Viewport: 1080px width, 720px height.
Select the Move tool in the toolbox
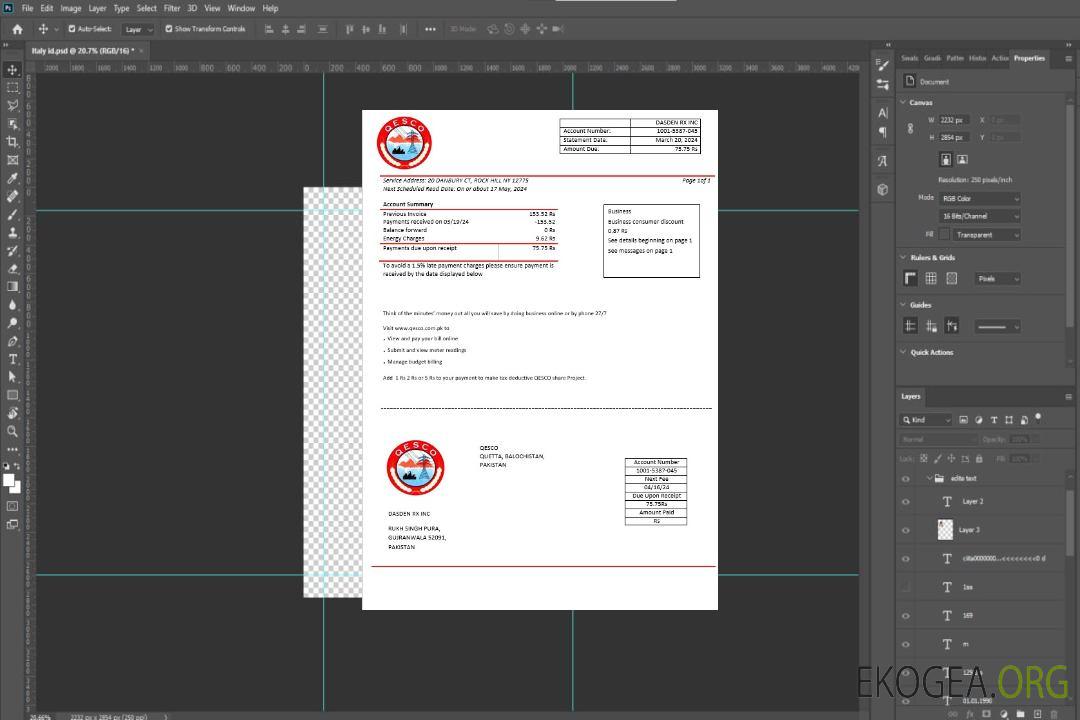pyautogui.click(x=12, y=70)
